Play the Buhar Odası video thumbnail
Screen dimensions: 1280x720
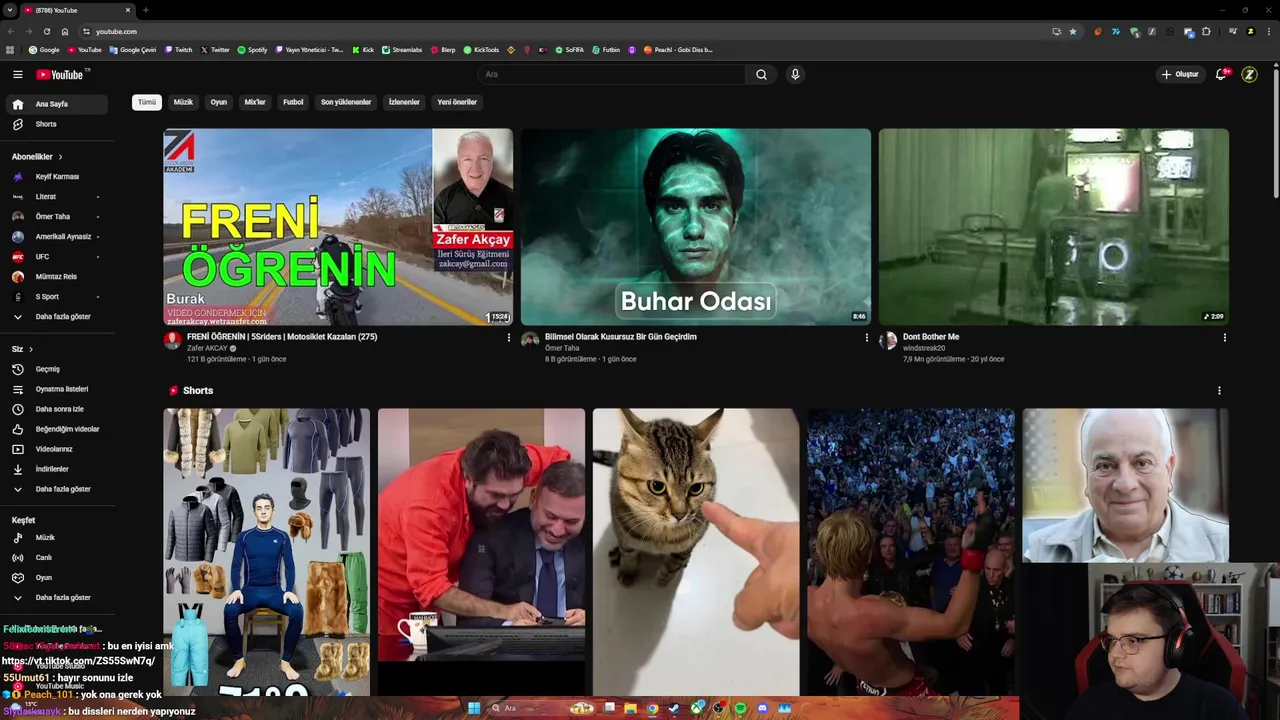click(696, 227)
